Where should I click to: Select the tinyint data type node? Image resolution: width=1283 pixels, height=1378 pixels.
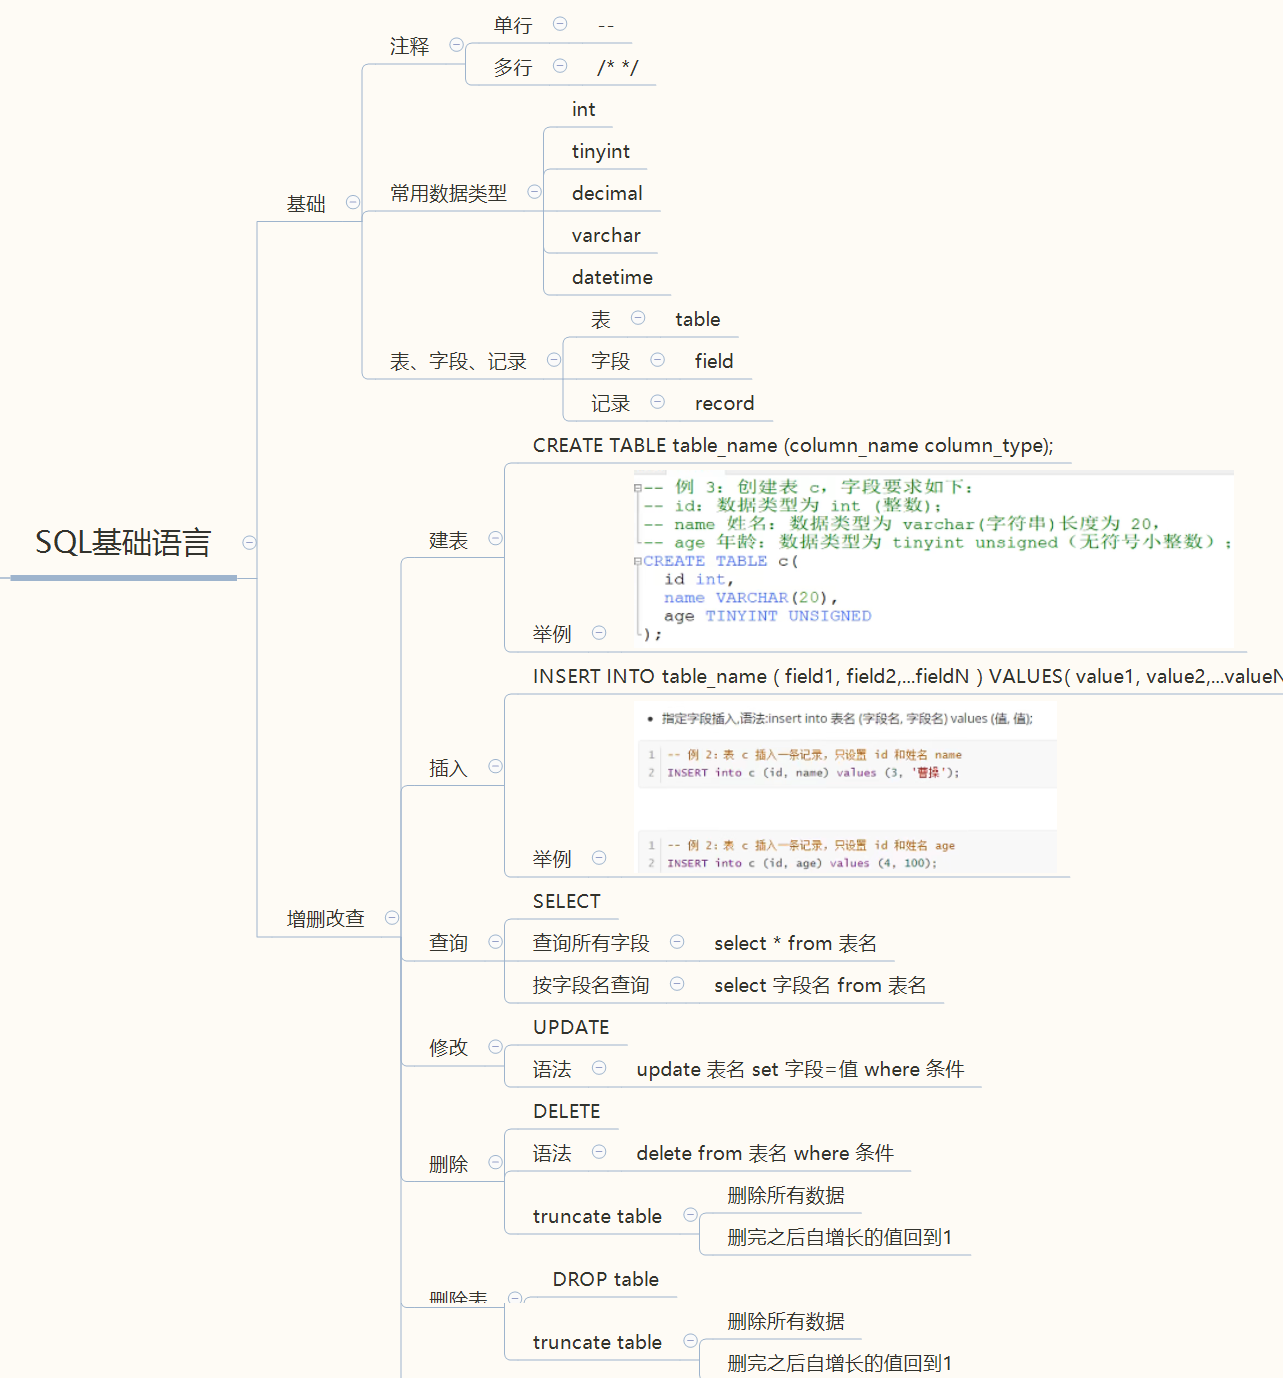601,151
